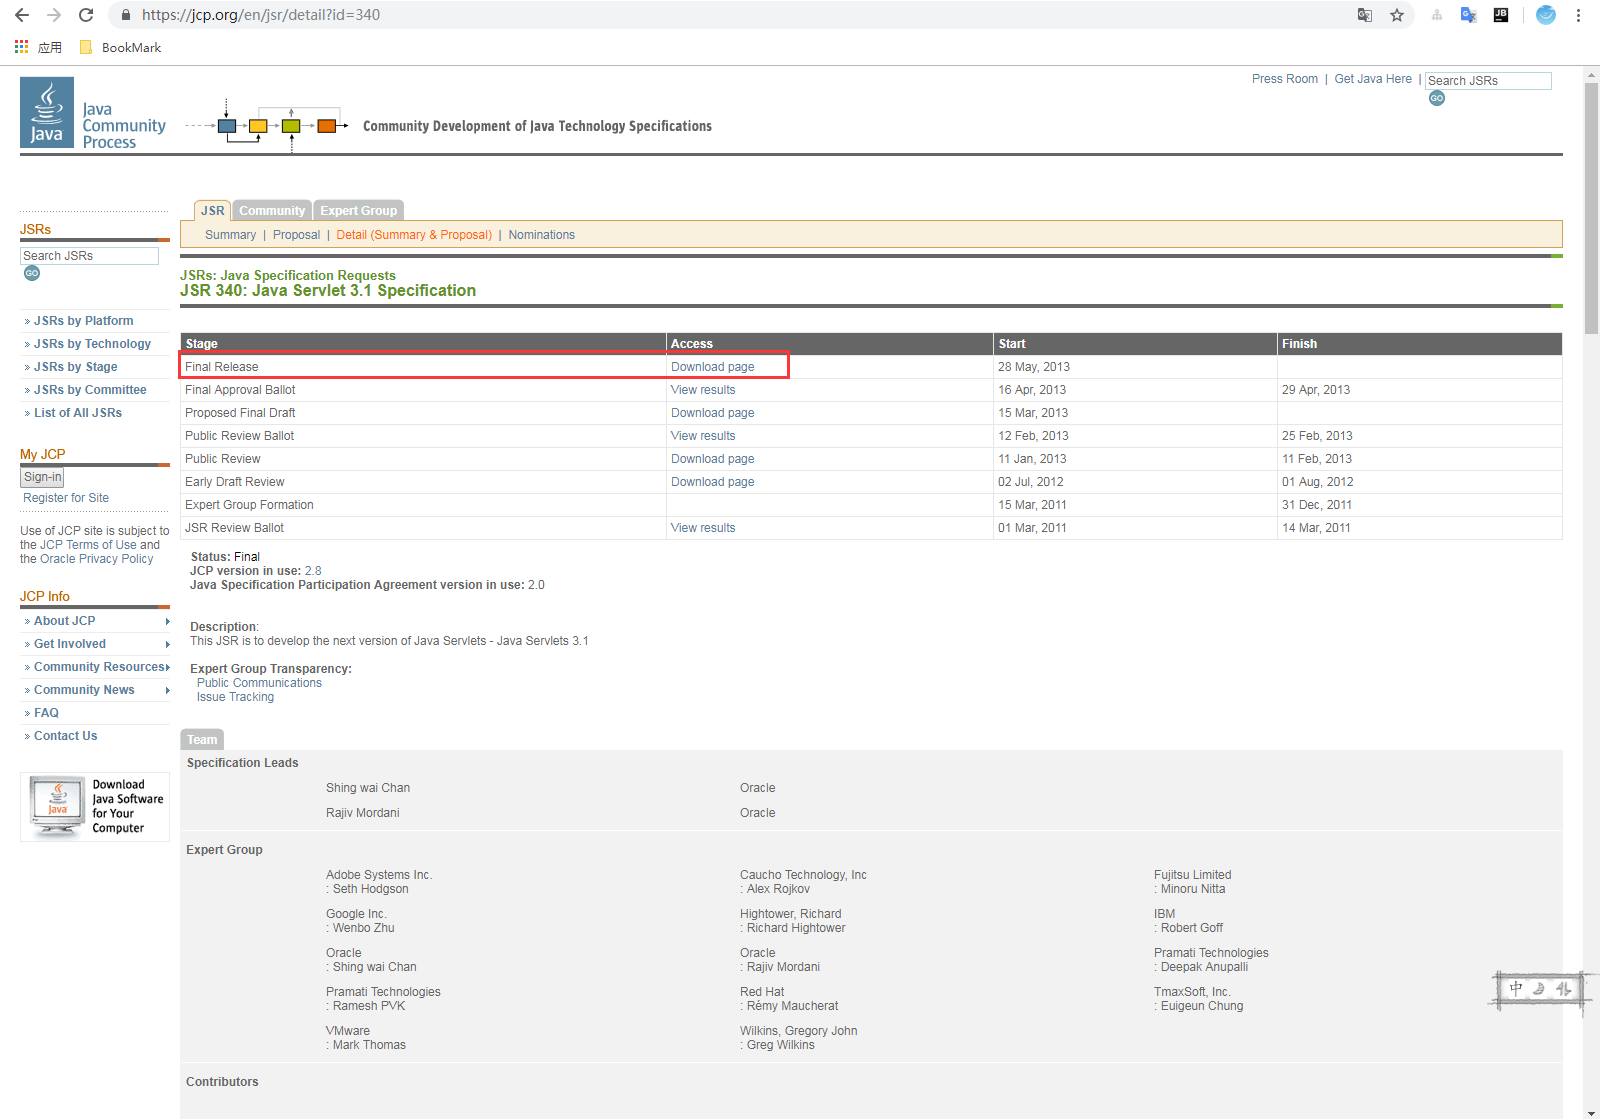Switch to the Expert Group tab

358,211
